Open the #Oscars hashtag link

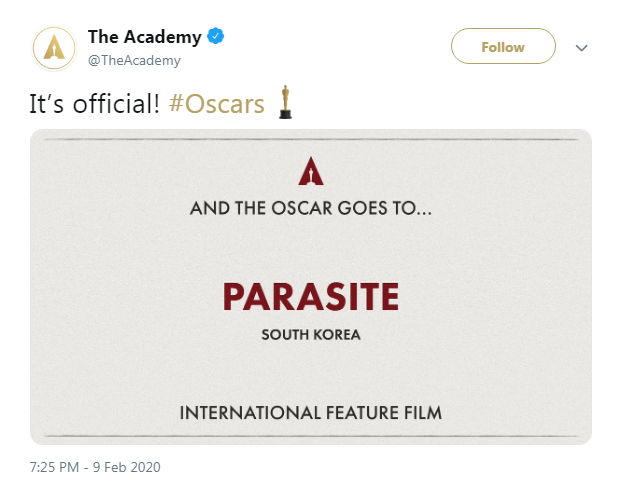point(217,104)
